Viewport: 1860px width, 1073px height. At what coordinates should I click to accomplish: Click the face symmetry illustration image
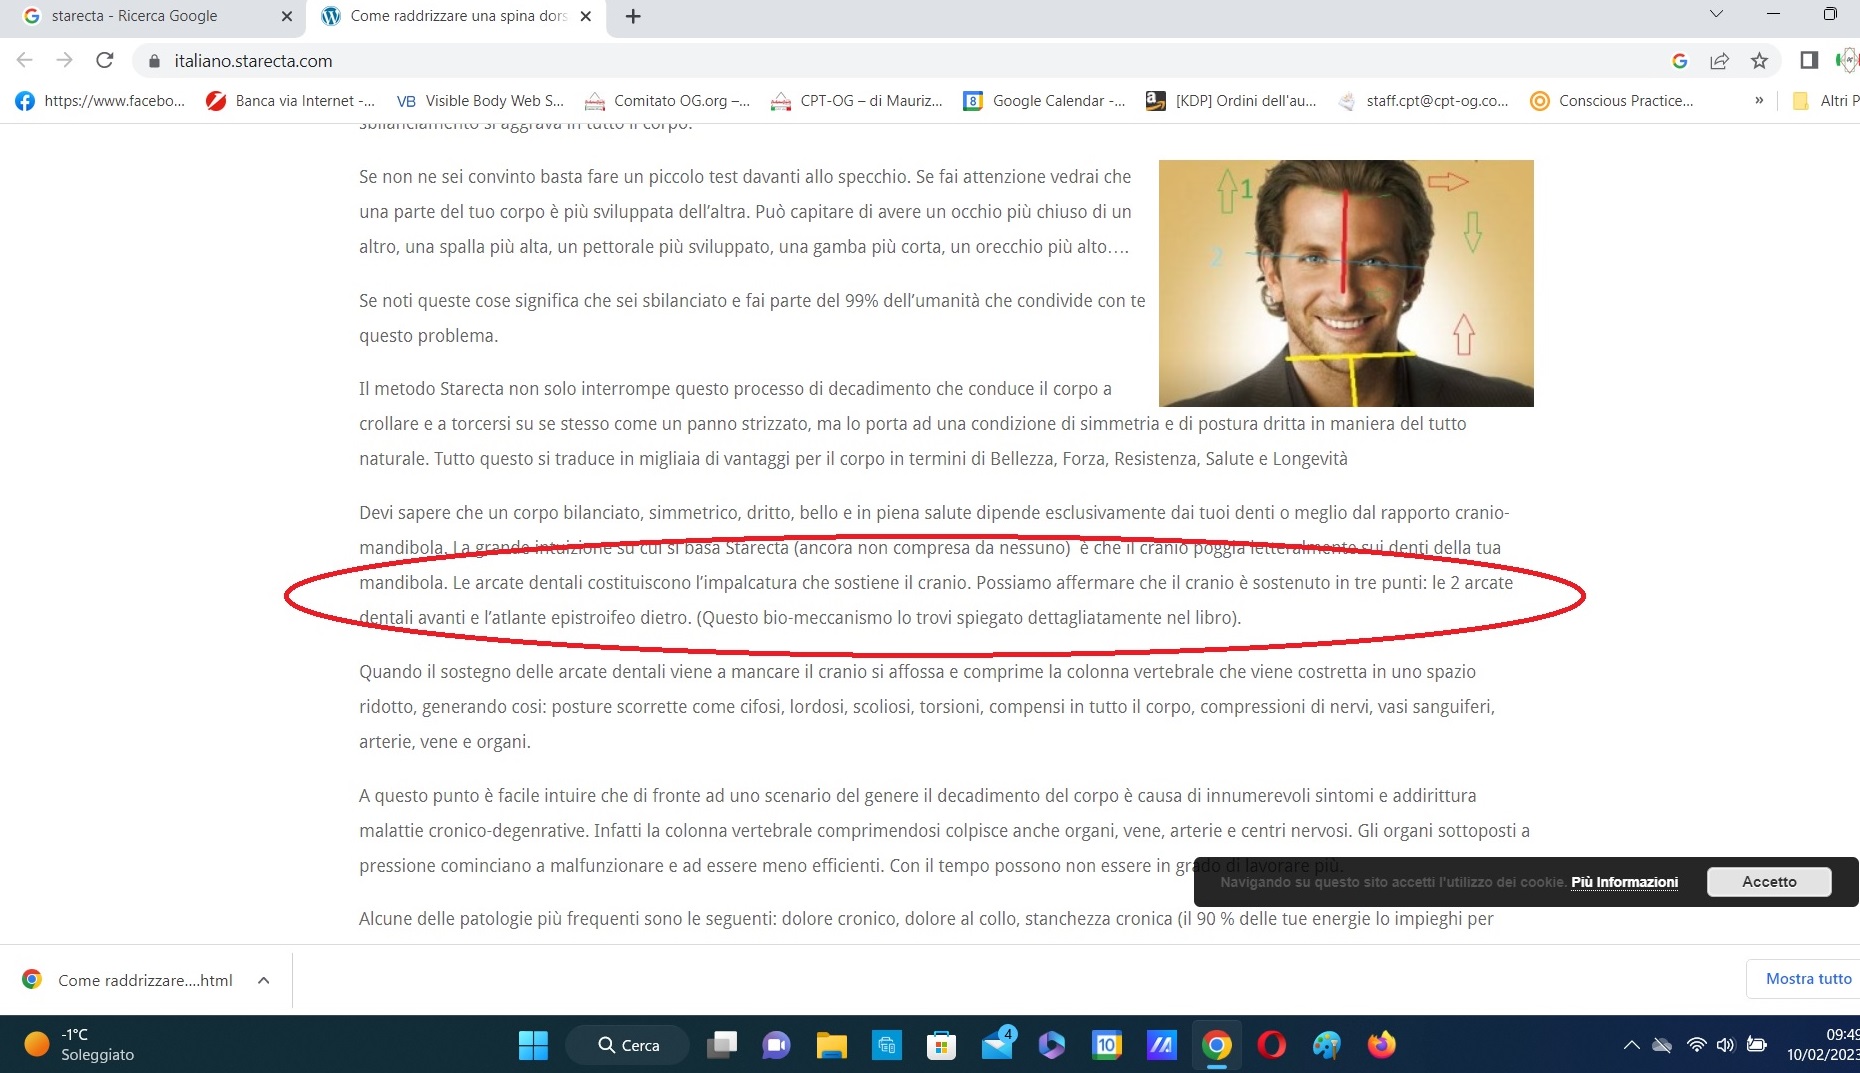(1346, 283)
